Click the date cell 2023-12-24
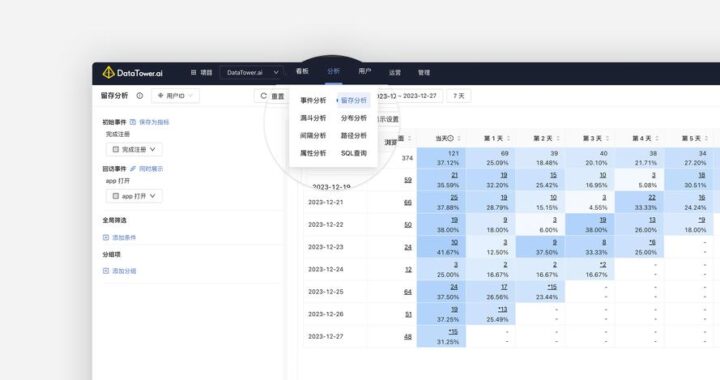The image size is (720, 380). point(326,269)
